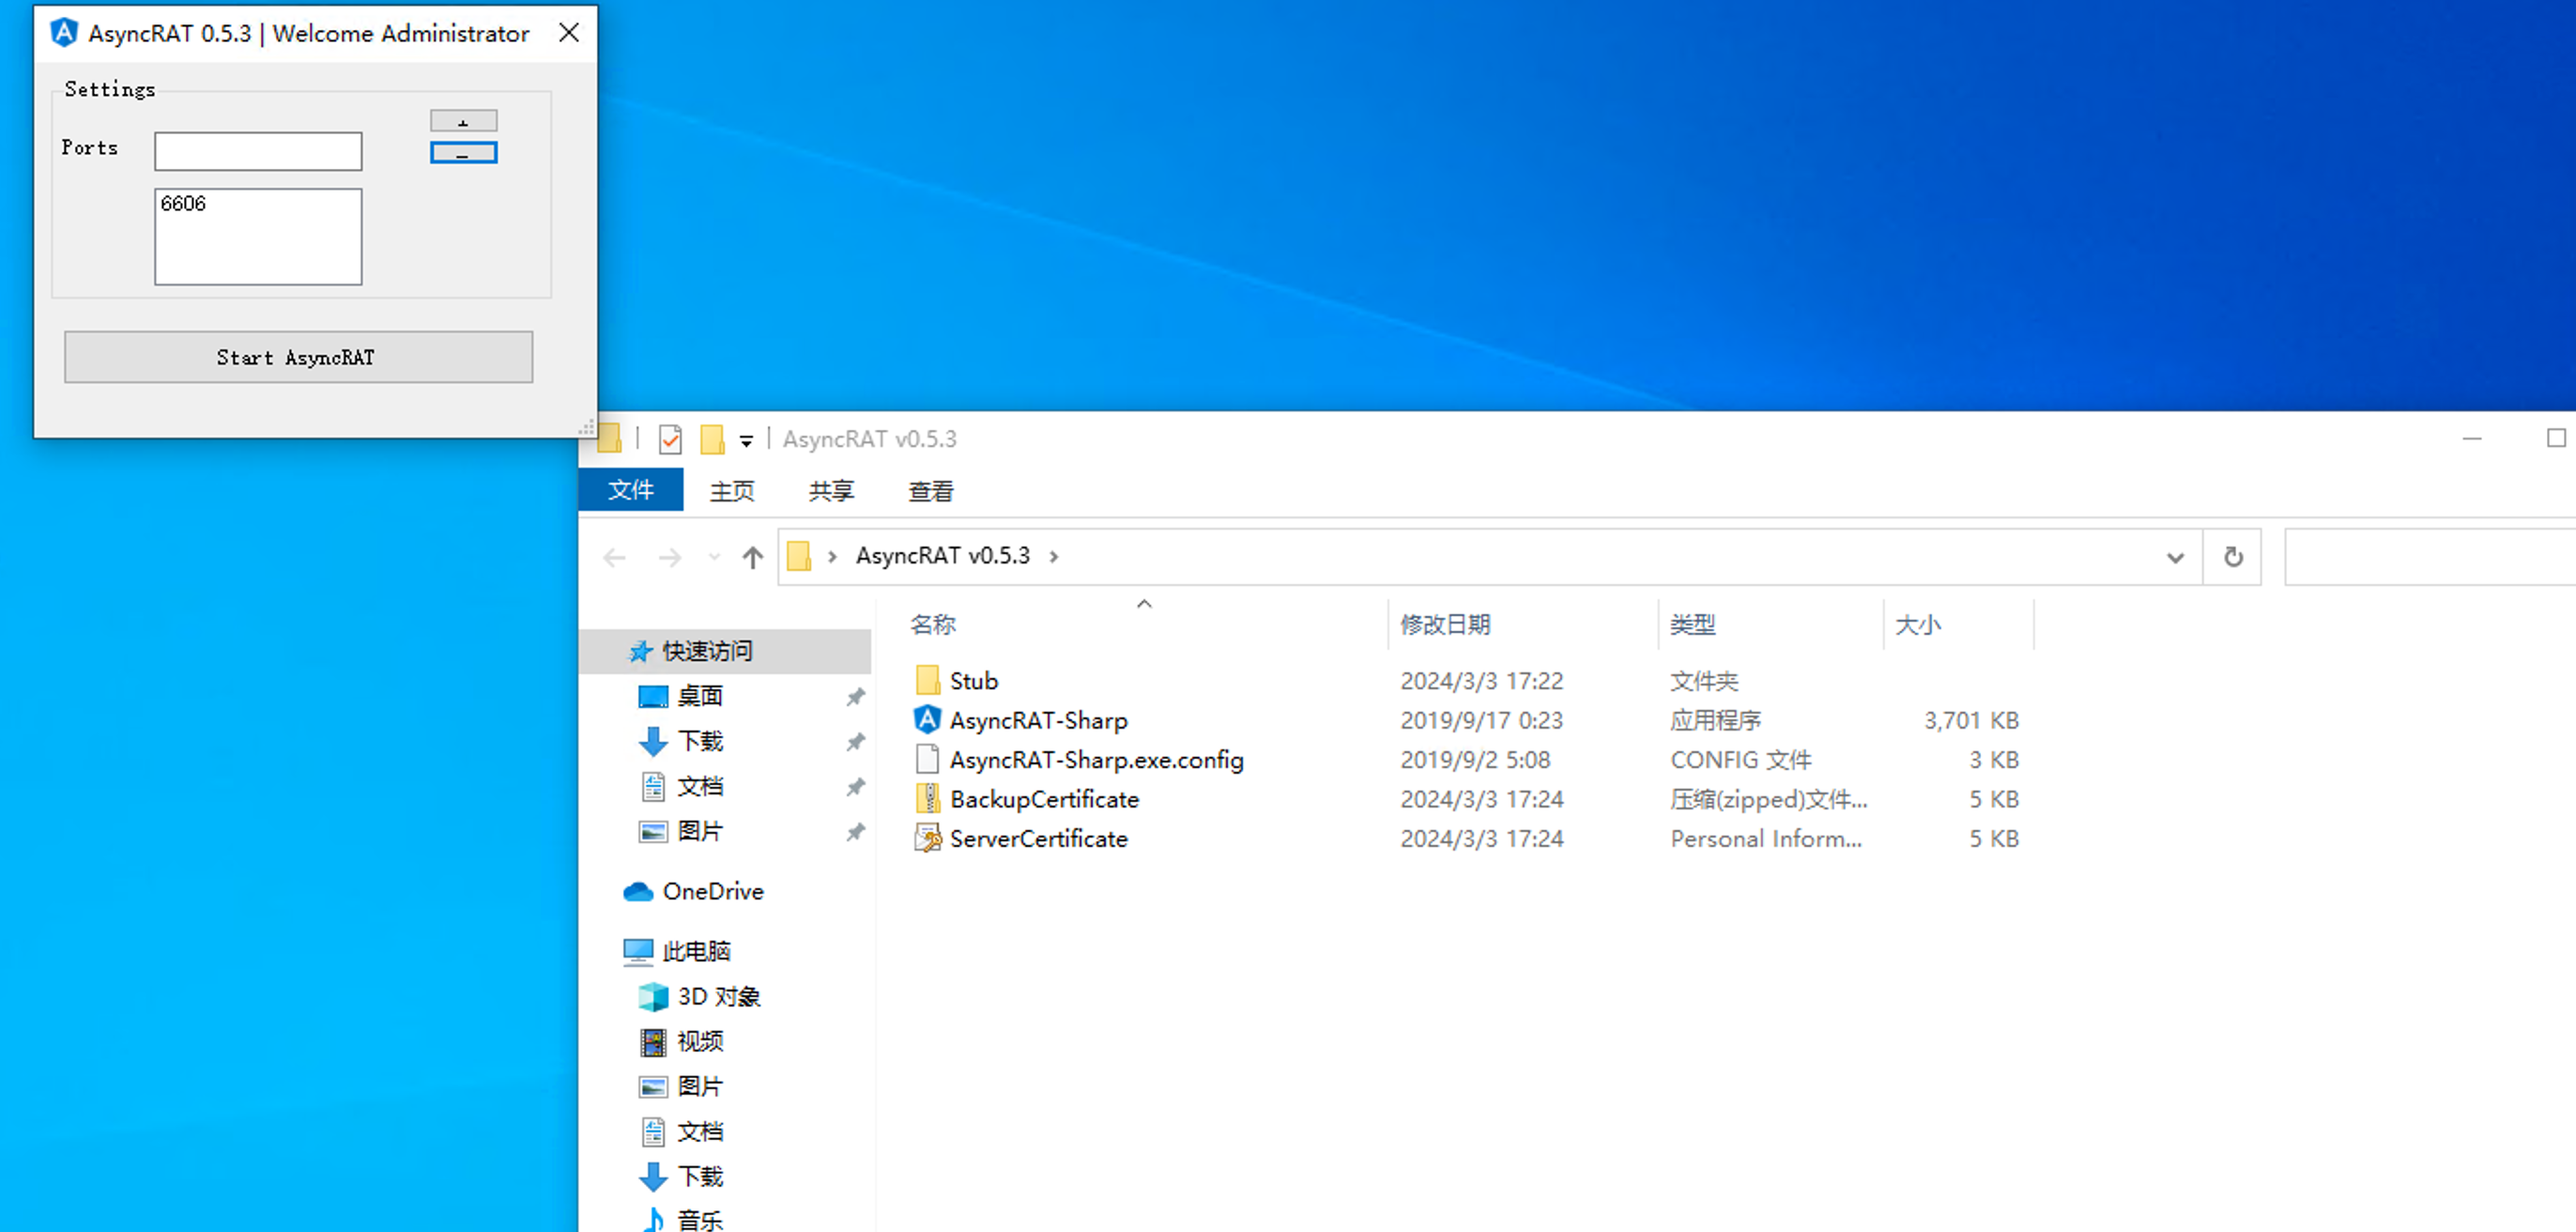This screenshot has height=1232, width=2576.
Task: Refresh the folder with the refresh icon
Action: pos(2233,557)
